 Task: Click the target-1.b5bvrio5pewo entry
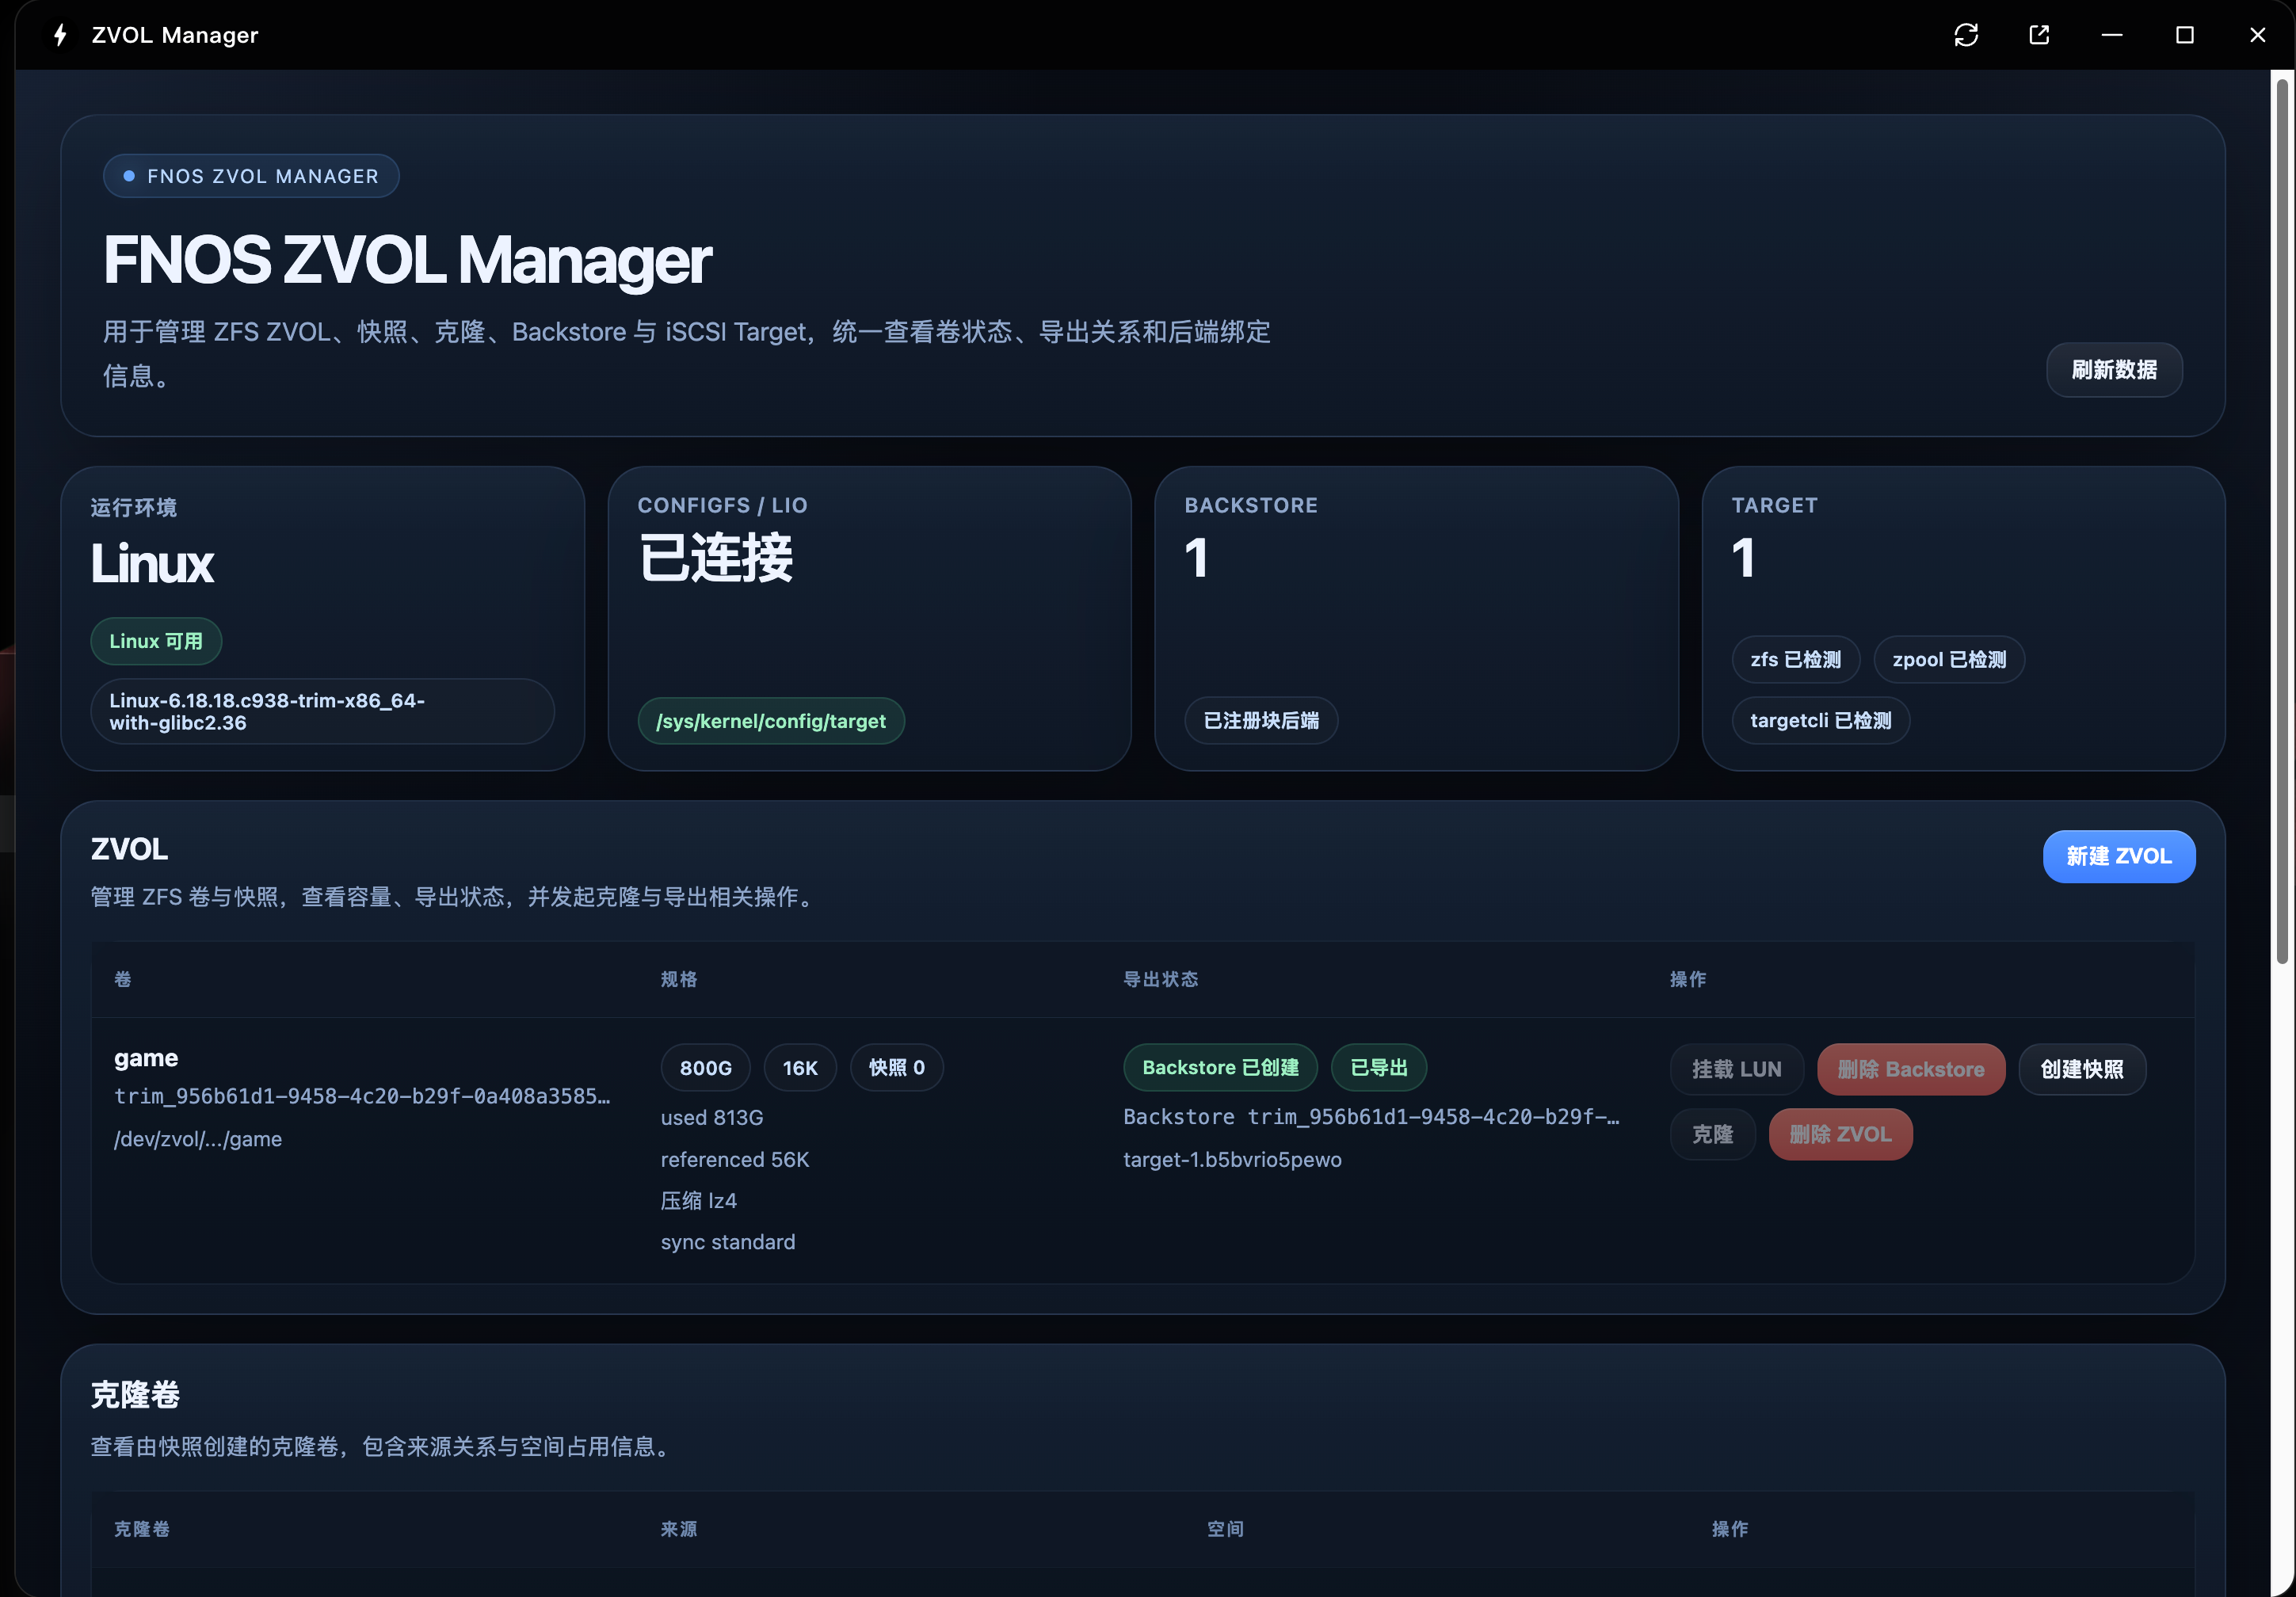(1232, 1159)
